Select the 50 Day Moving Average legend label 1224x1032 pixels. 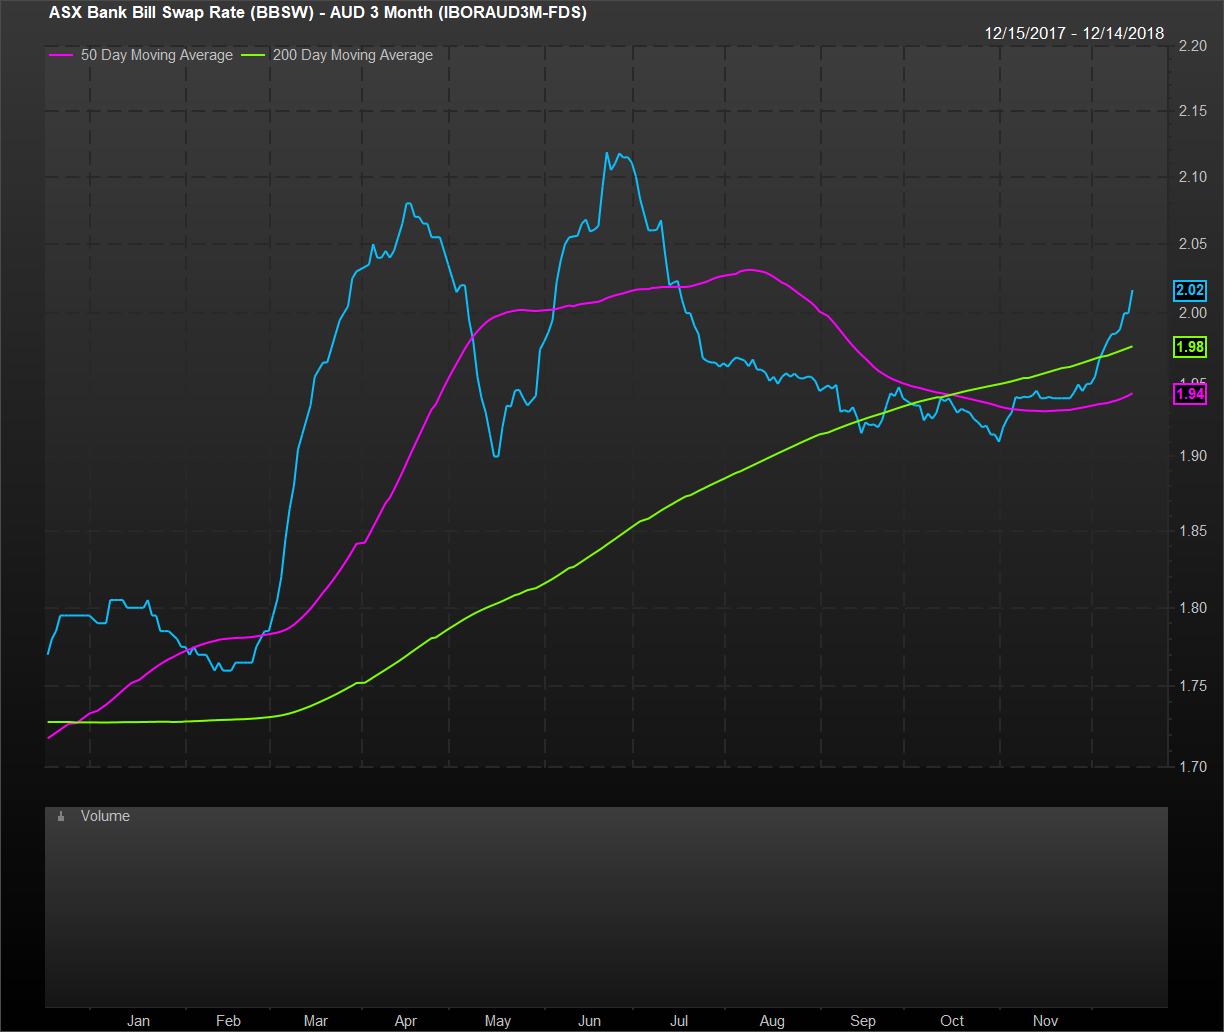click(x=155, y=56)
